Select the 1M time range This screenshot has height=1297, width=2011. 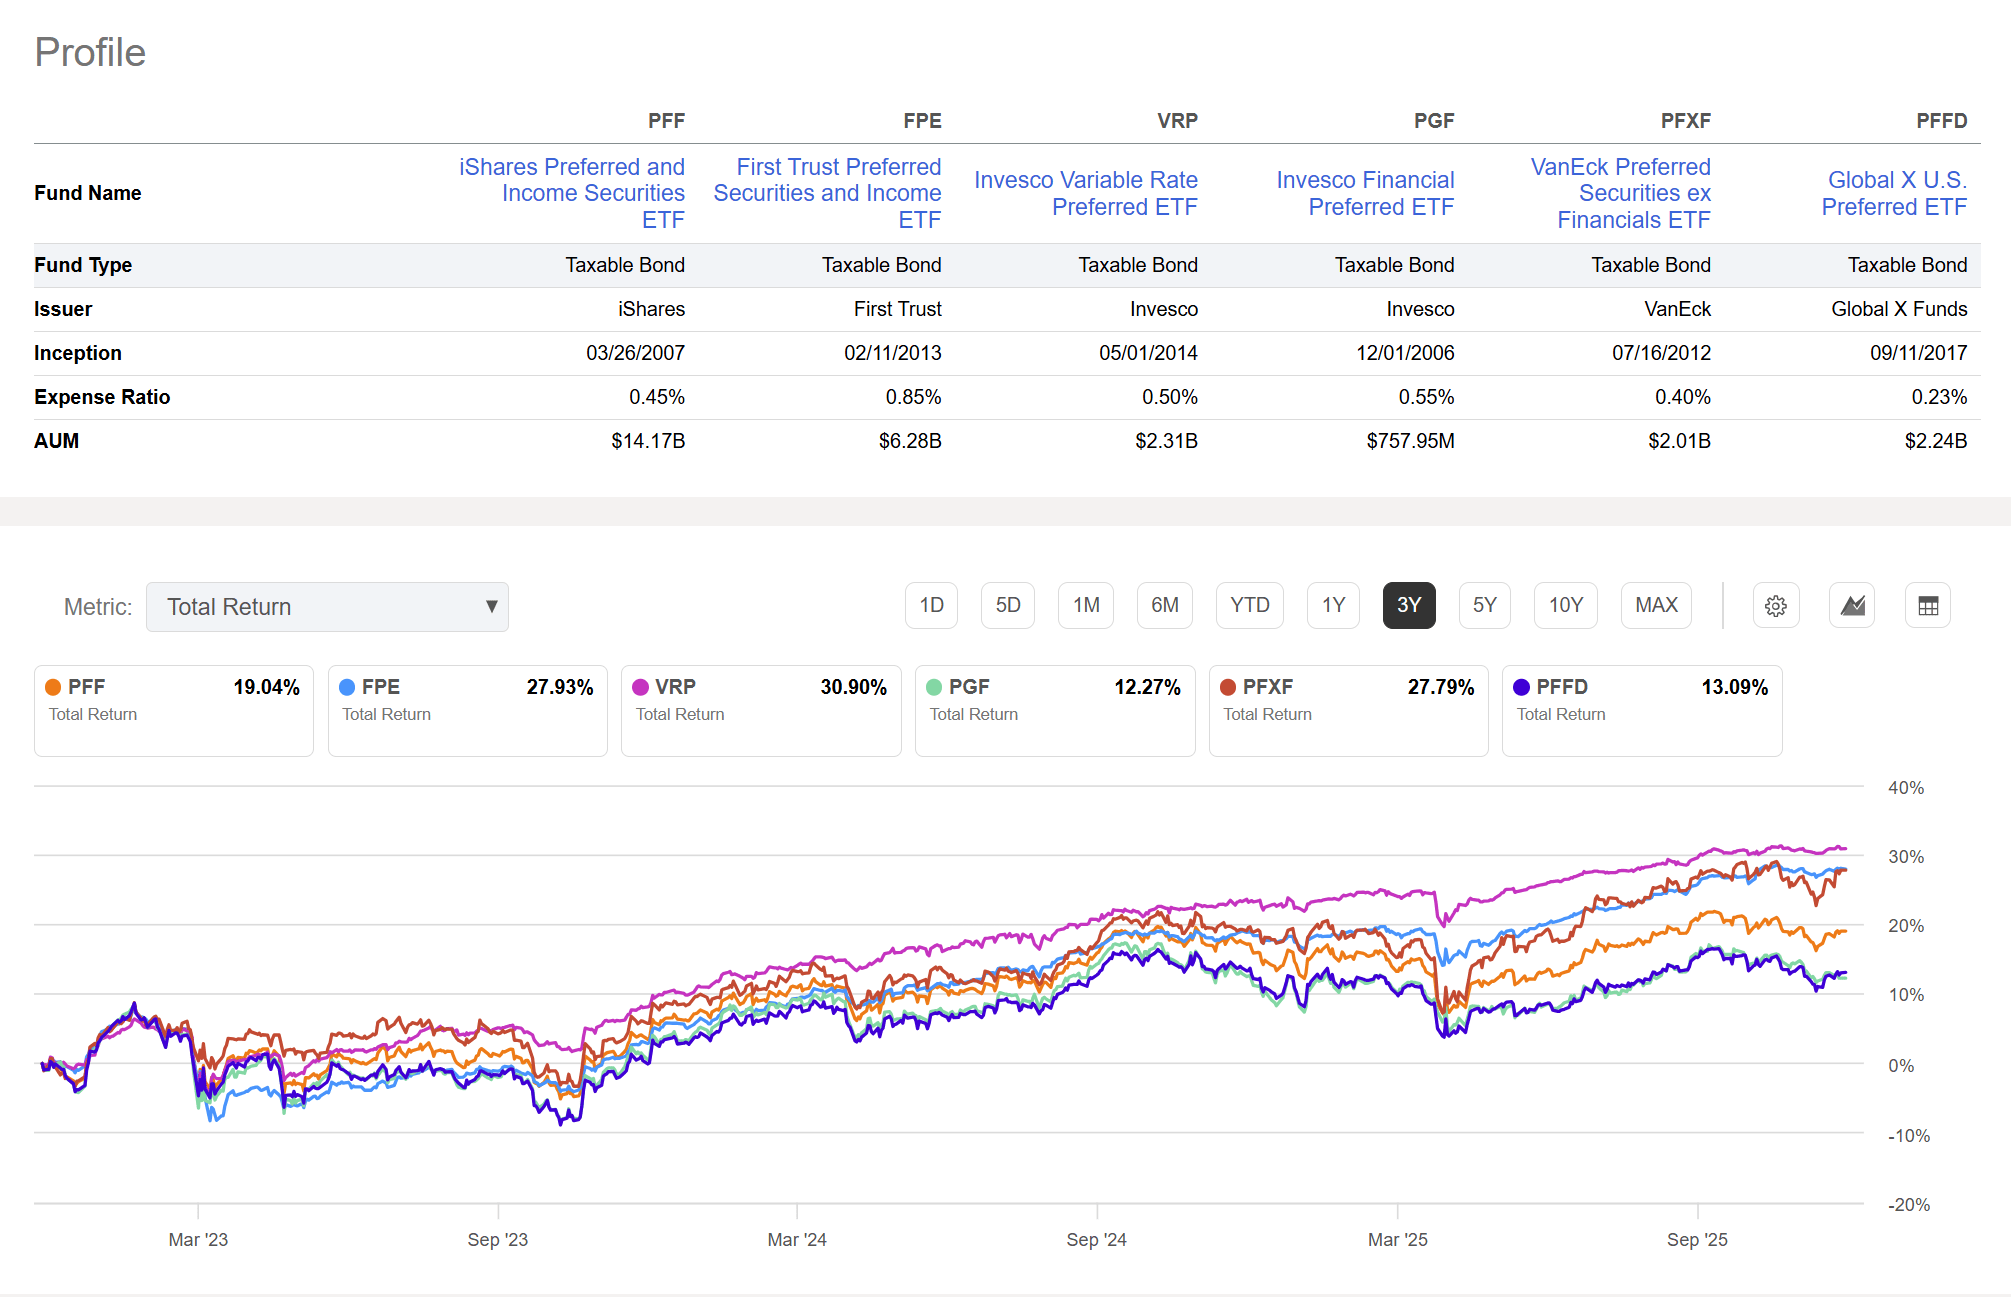tap(1086, 606)
